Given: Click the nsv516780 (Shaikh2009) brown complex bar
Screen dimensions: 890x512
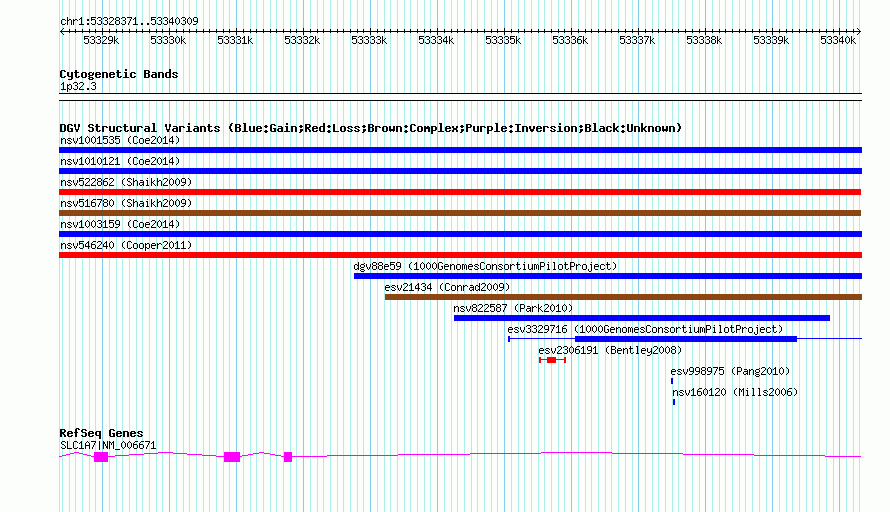Looking at the screenshot, I should point(460,213).
